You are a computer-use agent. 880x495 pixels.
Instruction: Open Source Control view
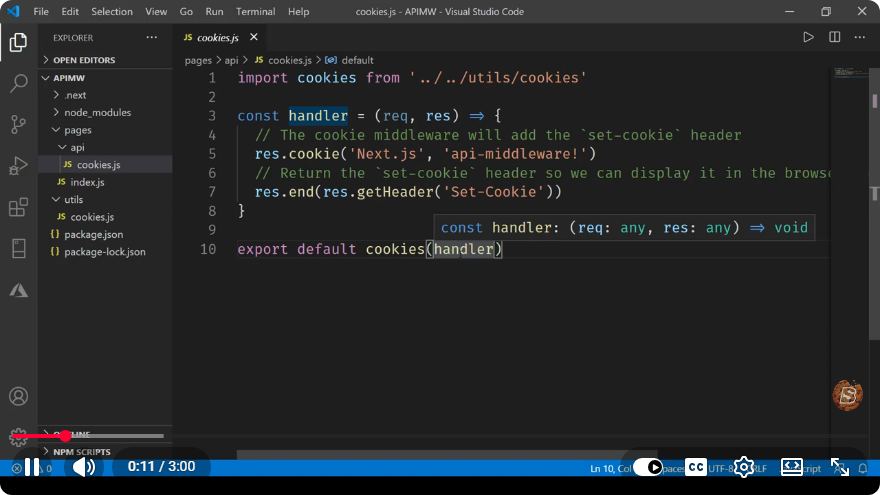pos(19,124)
